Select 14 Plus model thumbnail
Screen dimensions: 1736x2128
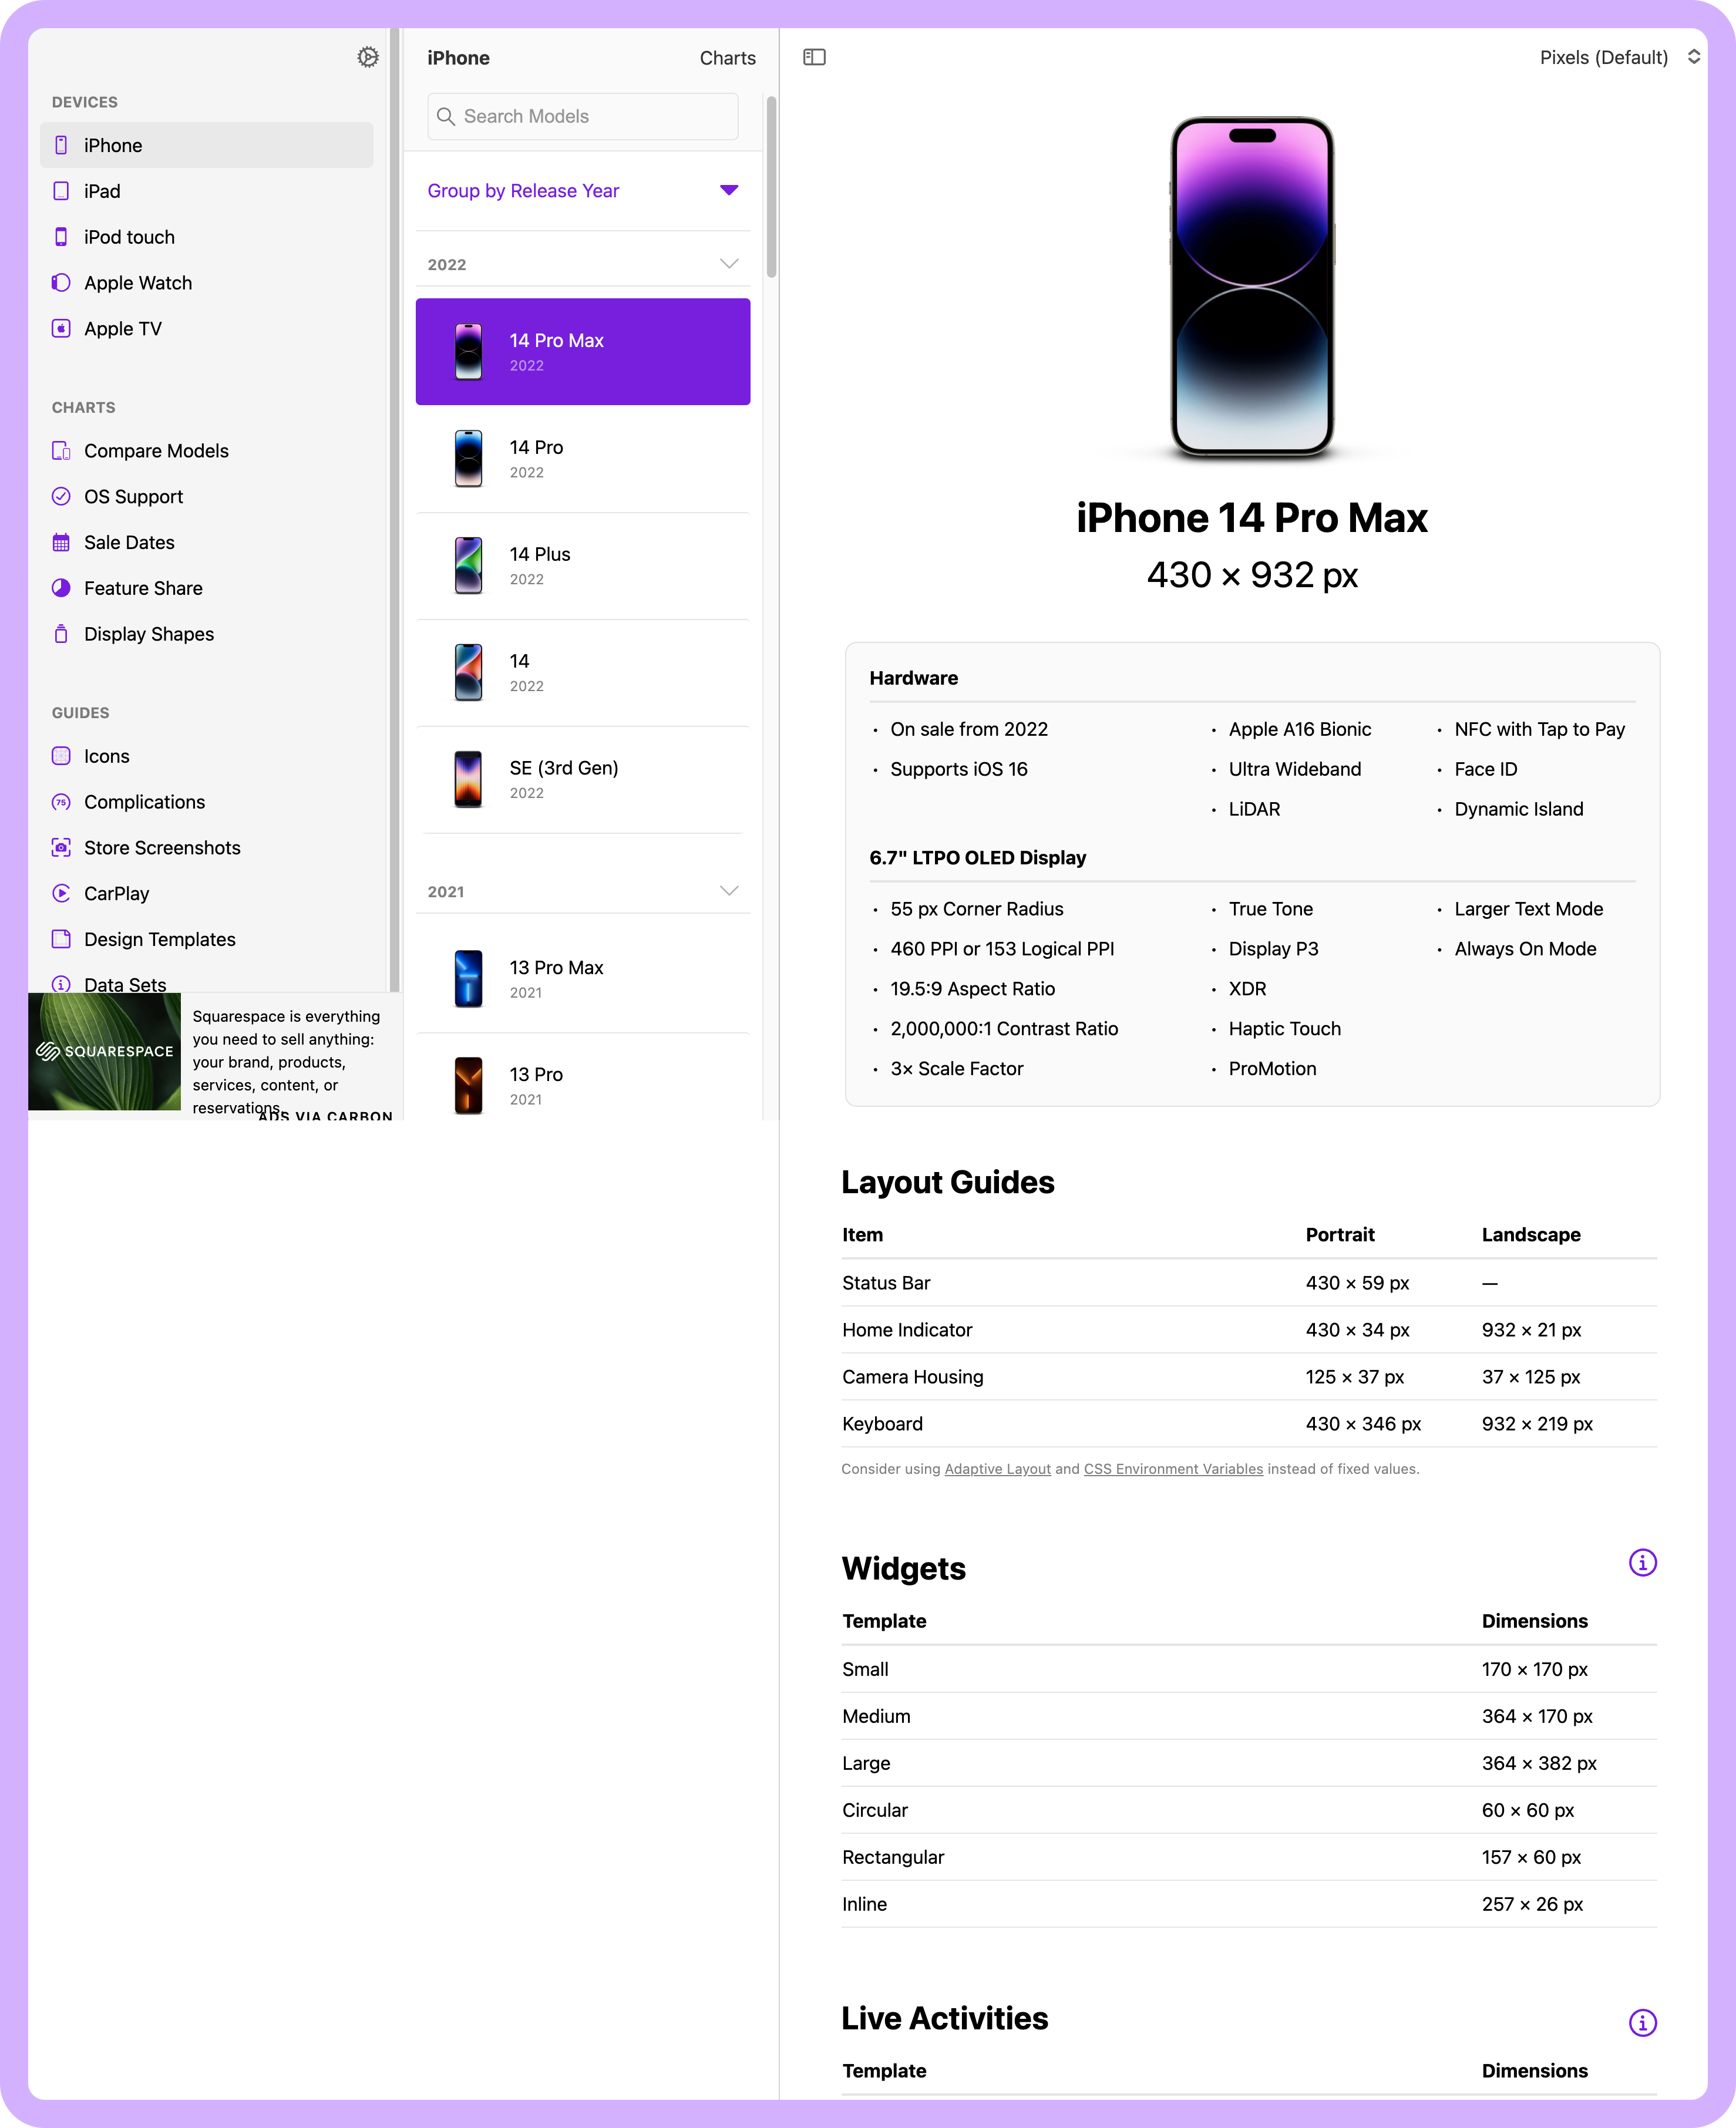point(468,565)
